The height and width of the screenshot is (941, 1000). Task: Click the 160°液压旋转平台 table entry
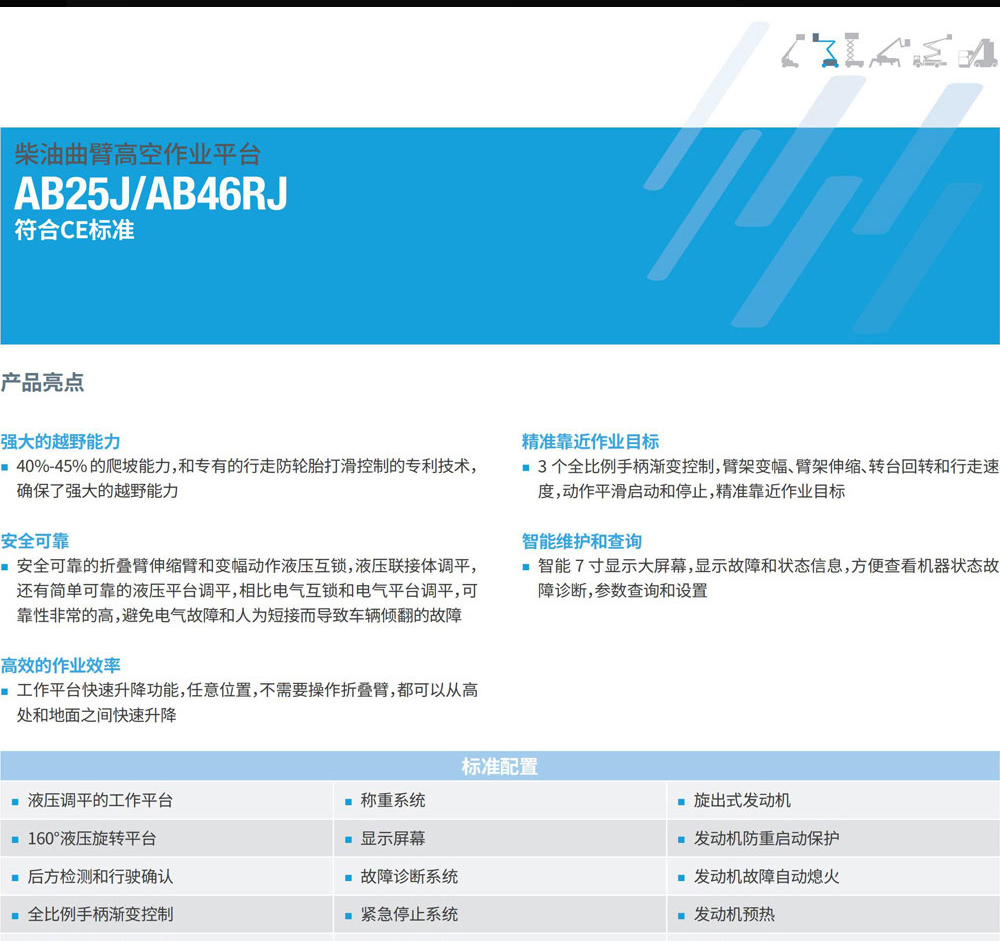click(92, 838)
